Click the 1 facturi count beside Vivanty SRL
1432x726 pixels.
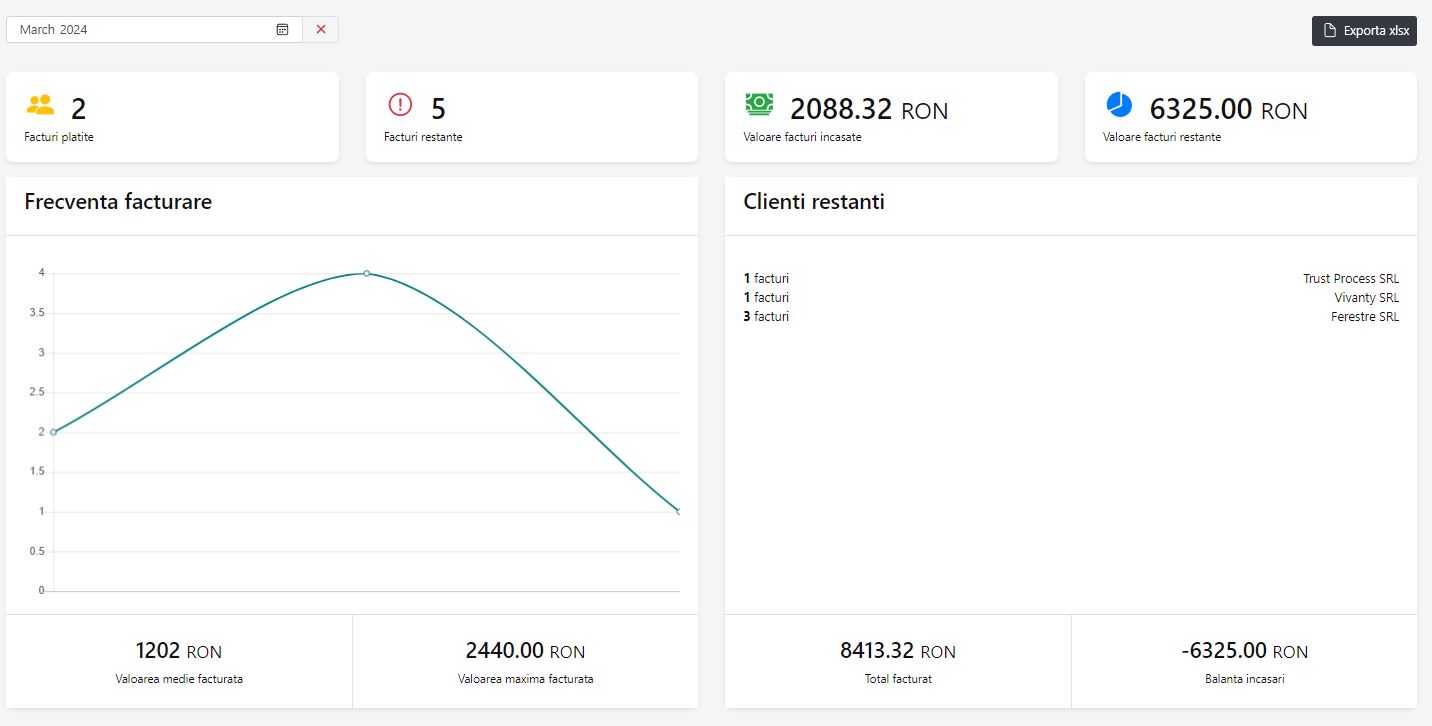[766, 298]
